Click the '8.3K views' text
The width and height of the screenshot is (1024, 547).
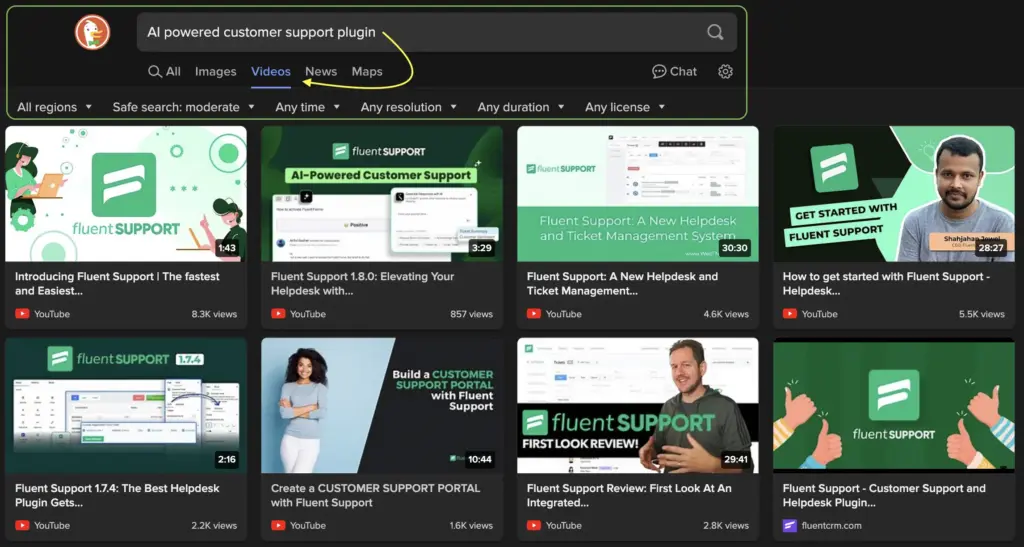click(214, 314)
